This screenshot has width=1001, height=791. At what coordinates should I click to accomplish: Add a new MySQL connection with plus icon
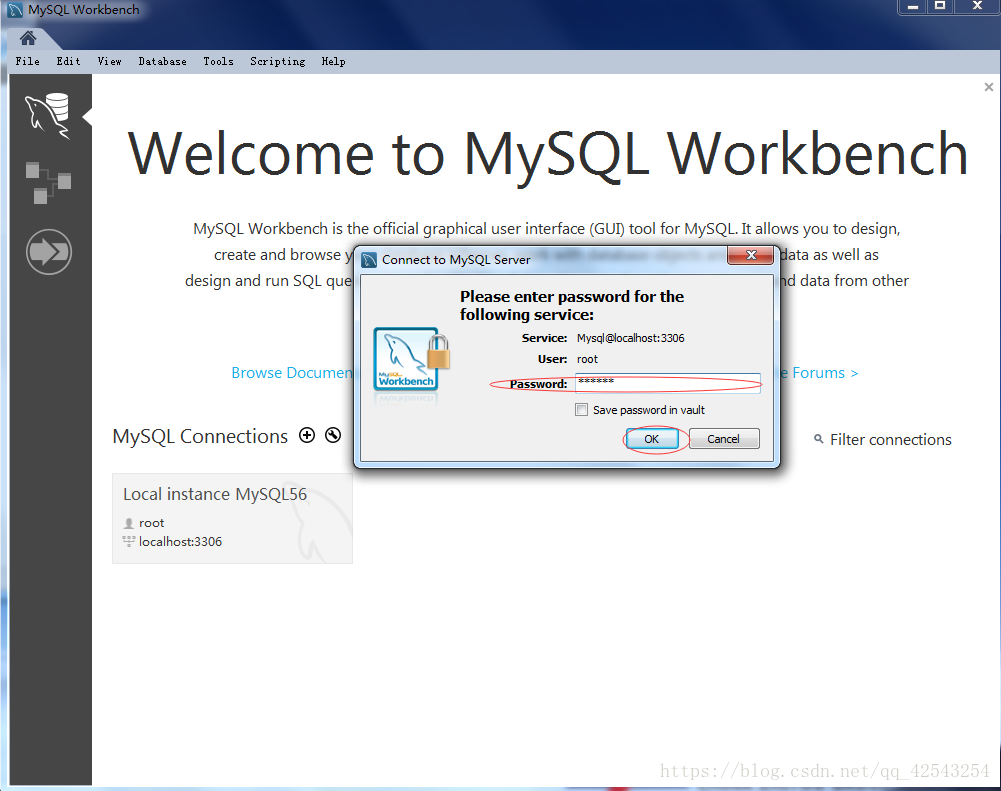(307, 435)
